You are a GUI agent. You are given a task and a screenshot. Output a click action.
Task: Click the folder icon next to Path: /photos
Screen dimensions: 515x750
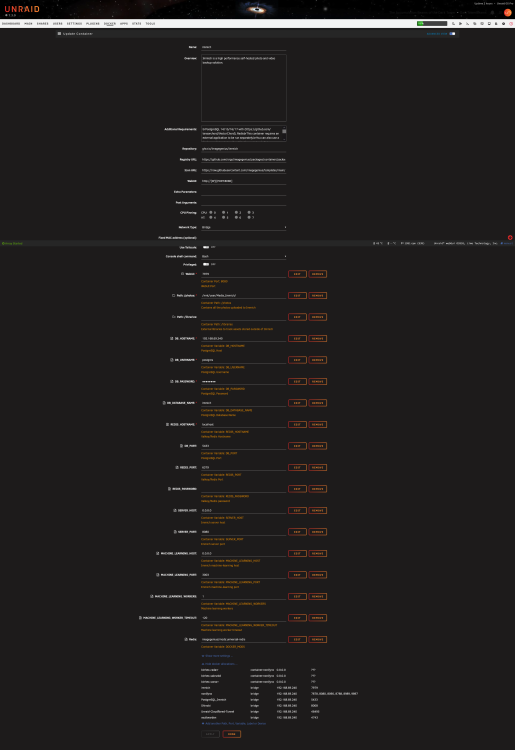[174, 296]
